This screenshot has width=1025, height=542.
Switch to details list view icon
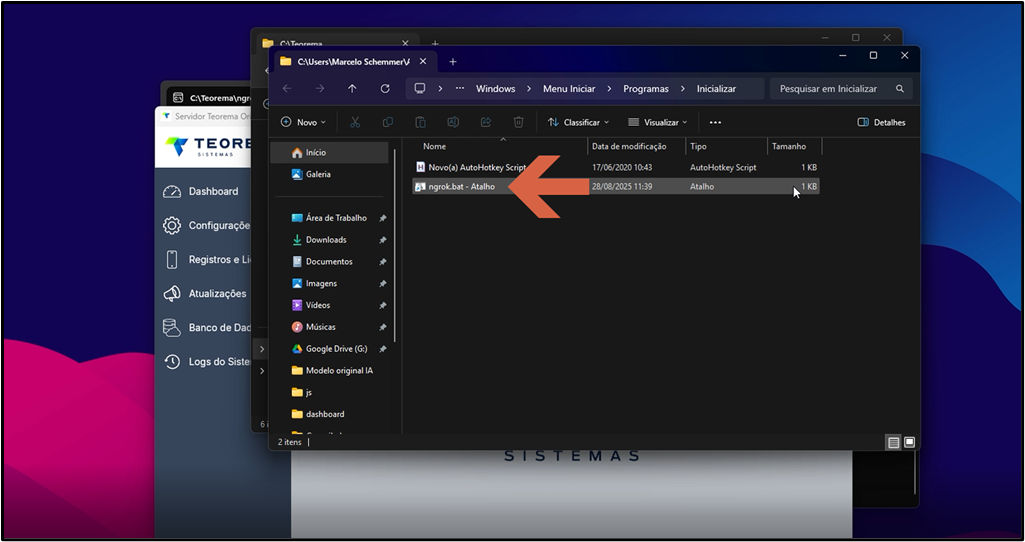point(894,443)
